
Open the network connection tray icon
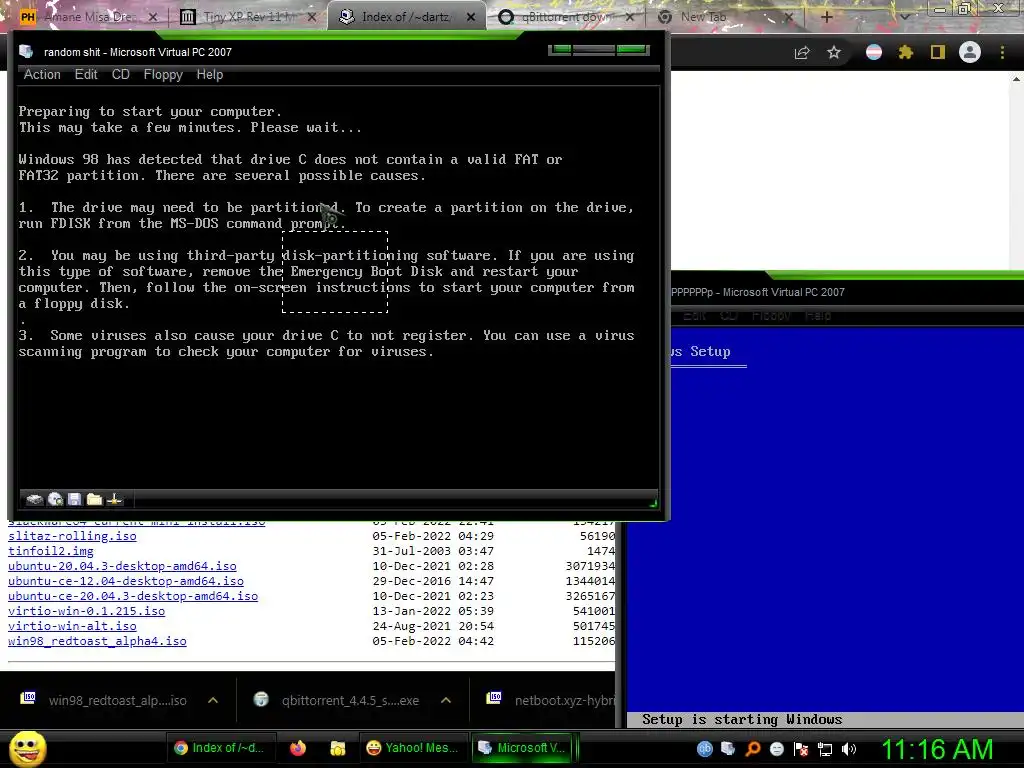coord(825,749)
